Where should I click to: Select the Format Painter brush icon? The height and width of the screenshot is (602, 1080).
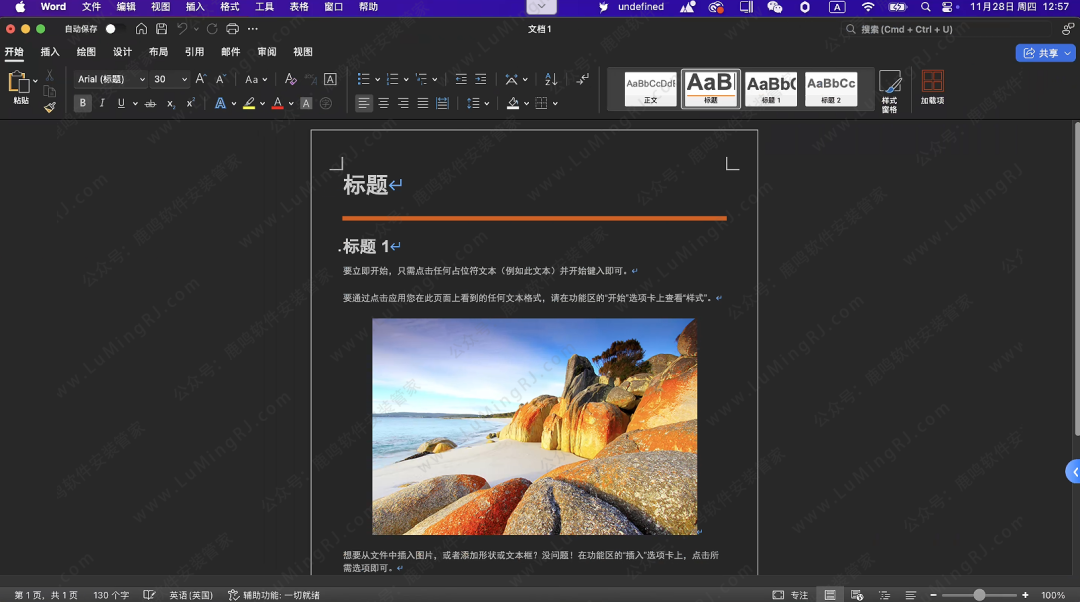coord(49,107)
